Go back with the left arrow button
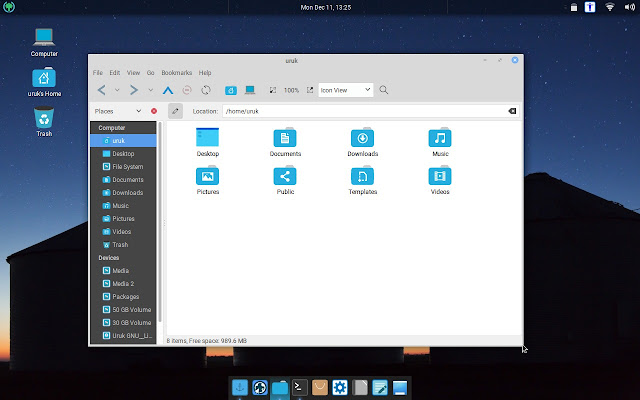 coord(102,90)
